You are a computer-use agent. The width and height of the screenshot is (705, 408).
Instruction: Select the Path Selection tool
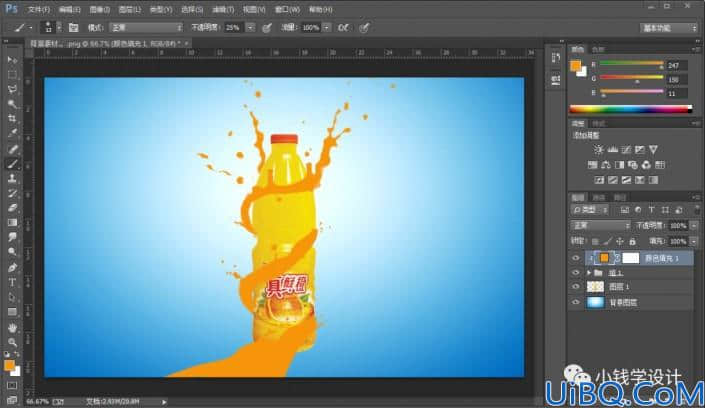(x=12, y=297)
